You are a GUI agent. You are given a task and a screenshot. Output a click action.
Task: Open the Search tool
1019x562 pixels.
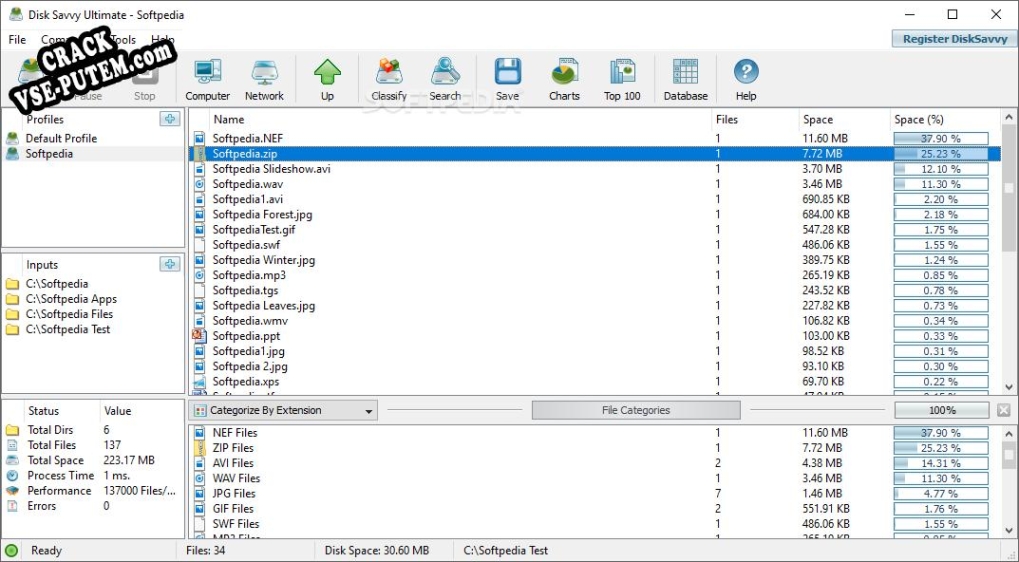[445, 78]
